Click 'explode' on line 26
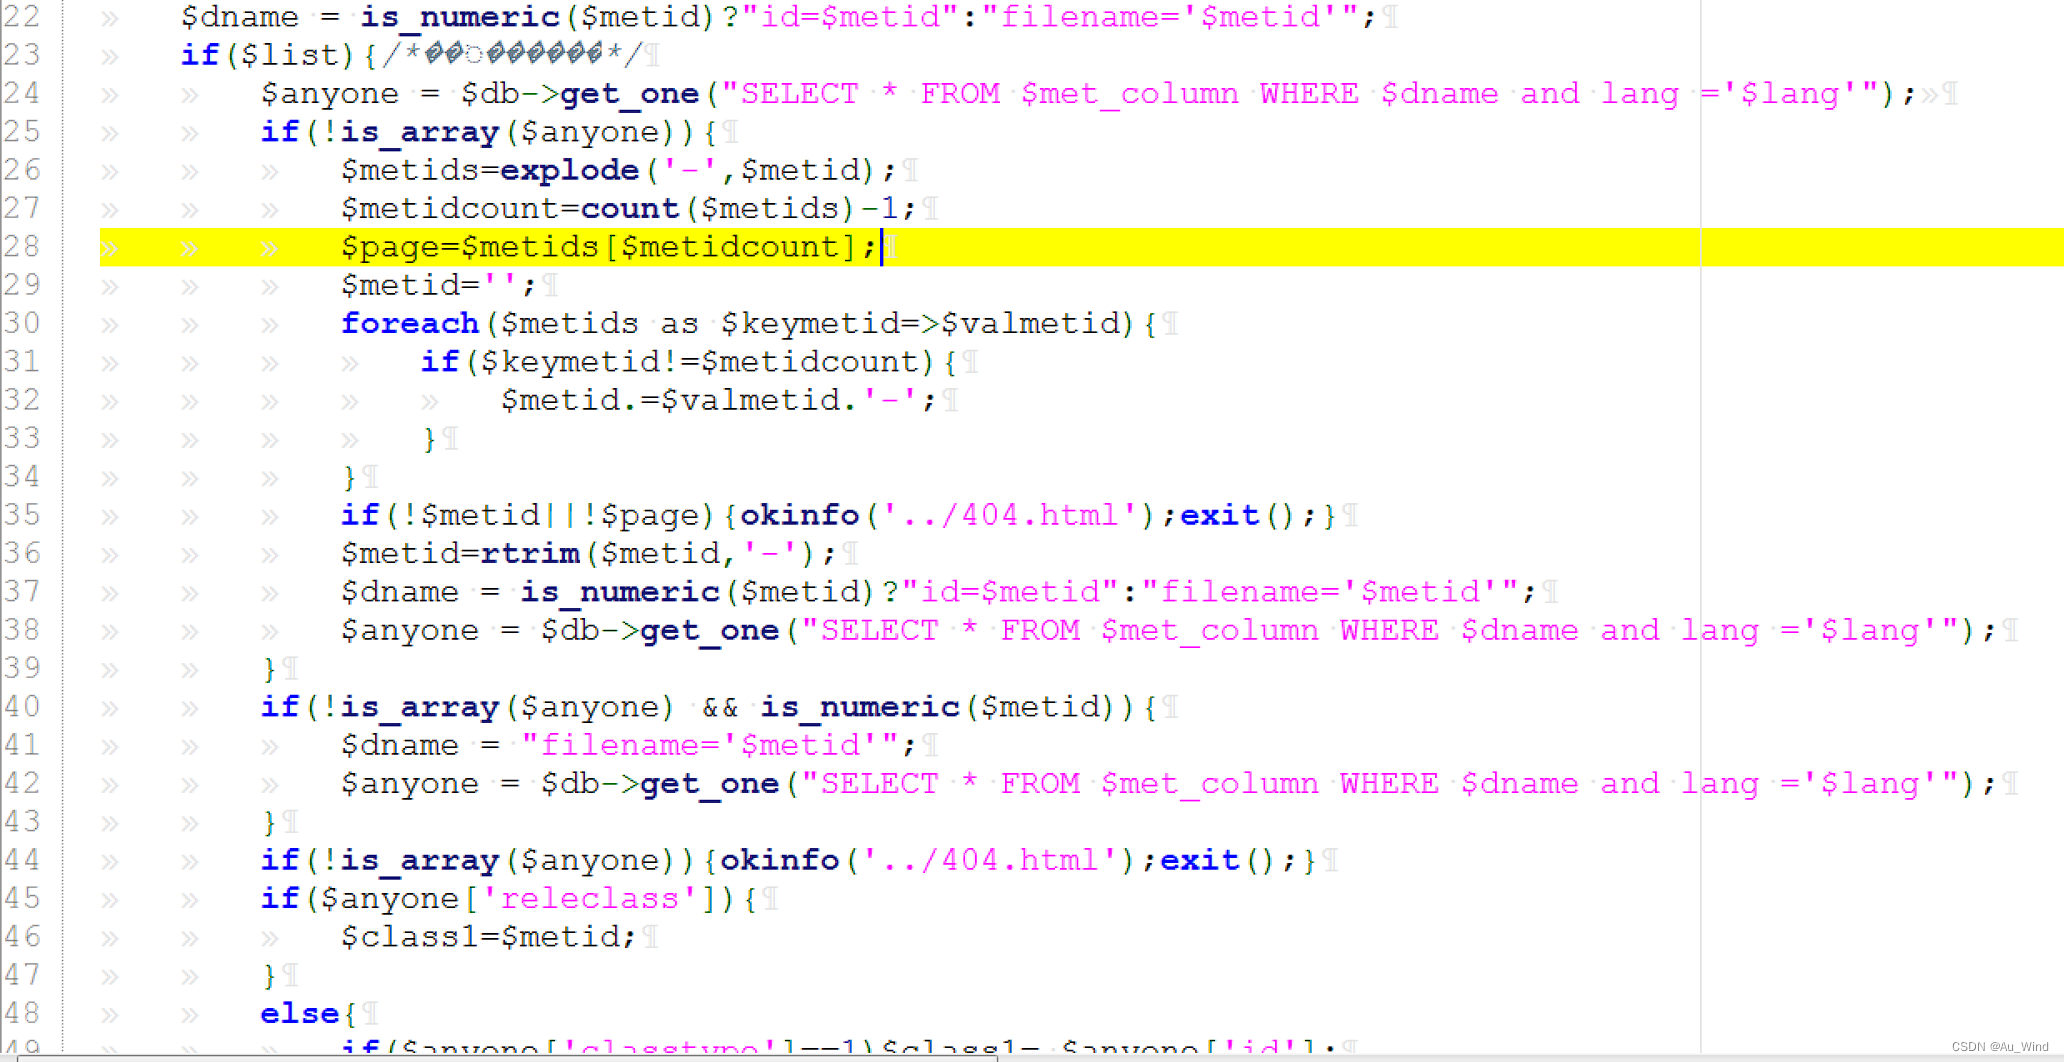Image resolution: width=2064 pixels, height=1062 pixels. click(570, 170)
